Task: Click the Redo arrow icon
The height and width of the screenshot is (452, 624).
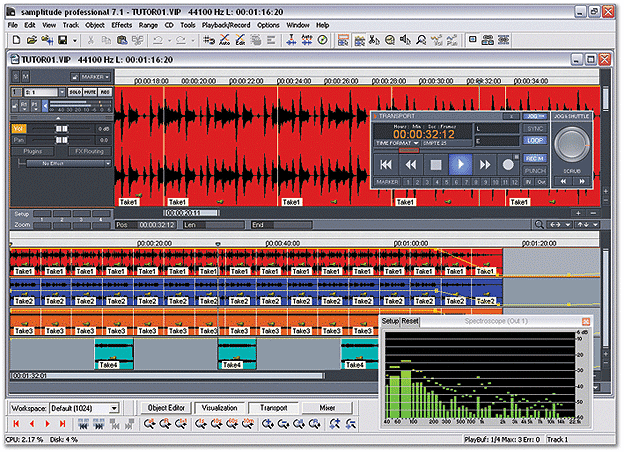Action: coord(181,40)
